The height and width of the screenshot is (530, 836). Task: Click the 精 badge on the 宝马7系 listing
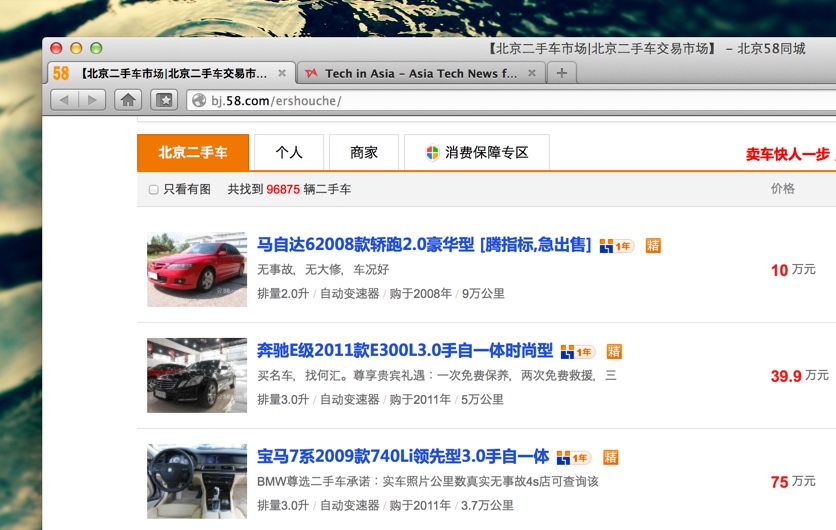click(610, 457)
